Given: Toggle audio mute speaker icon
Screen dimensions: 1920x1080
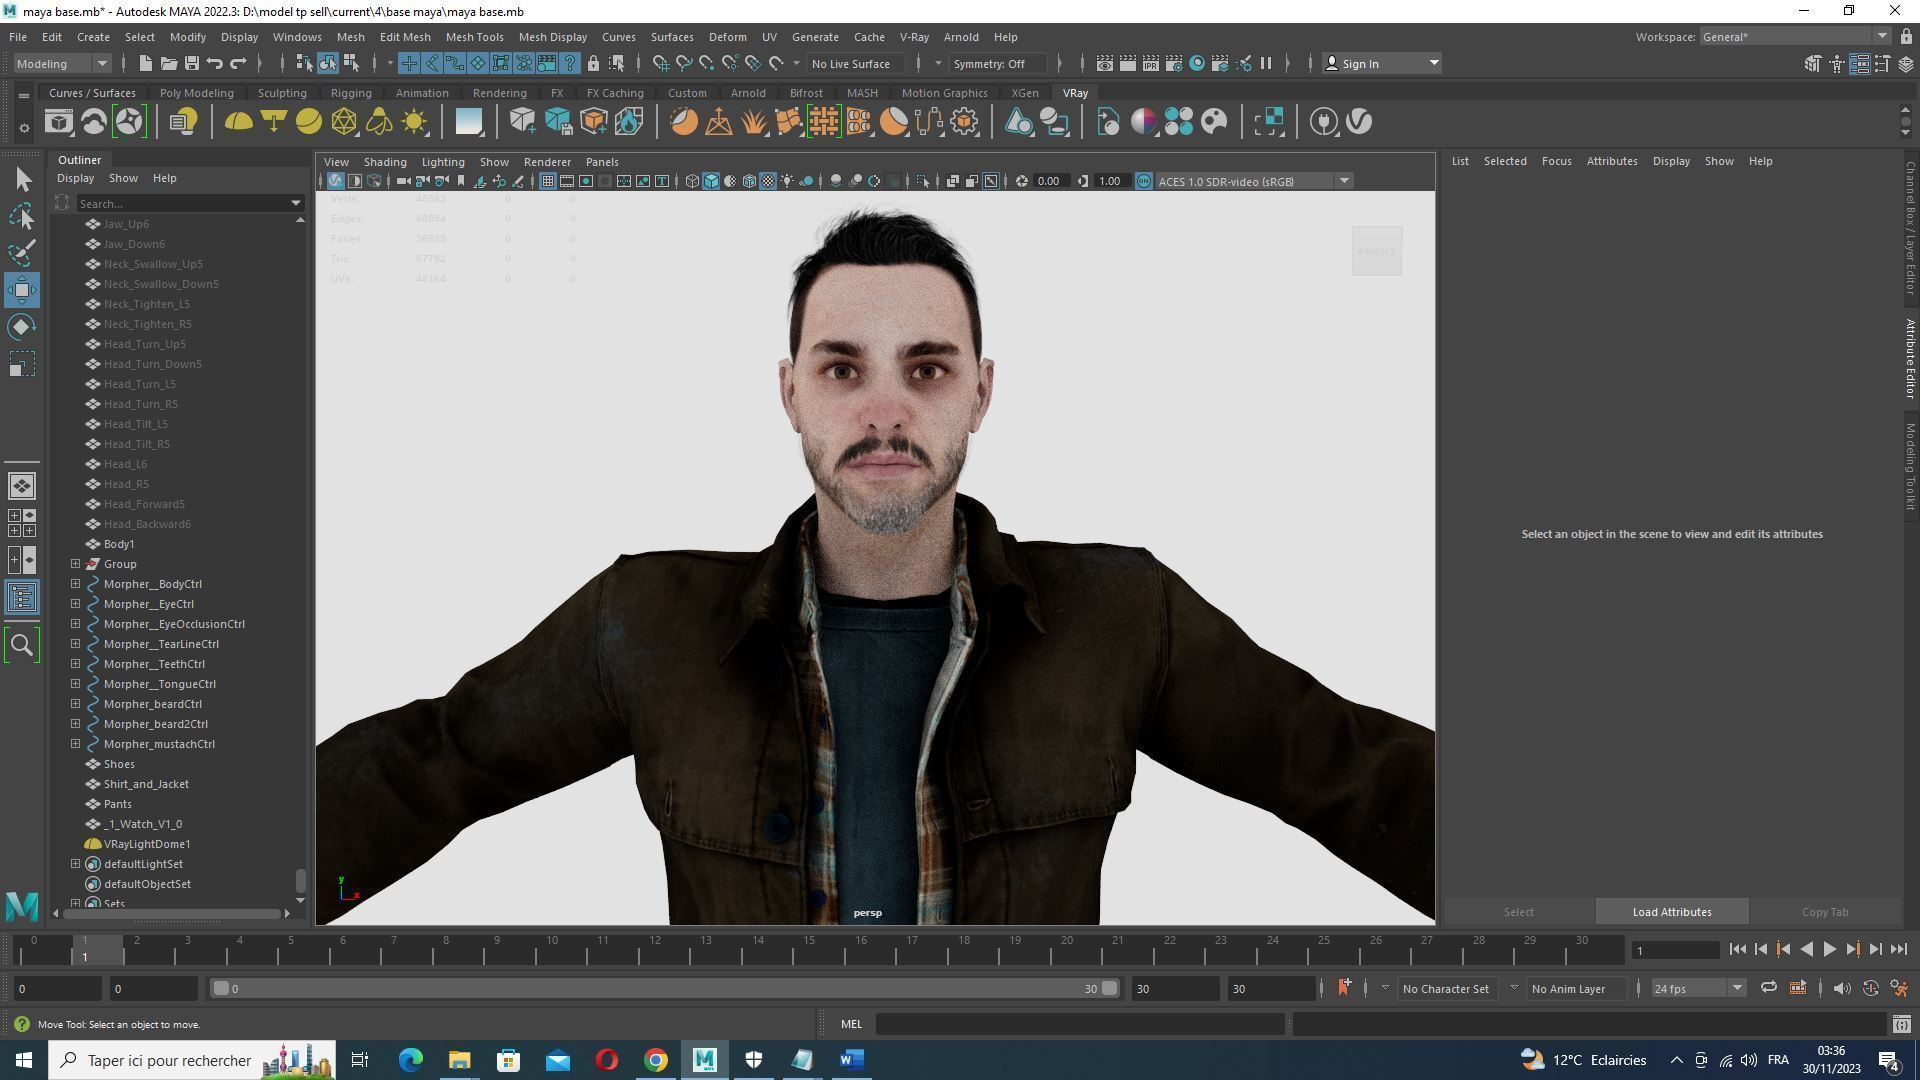Looking at the screenshot, I should click(x=1841, y=989).
